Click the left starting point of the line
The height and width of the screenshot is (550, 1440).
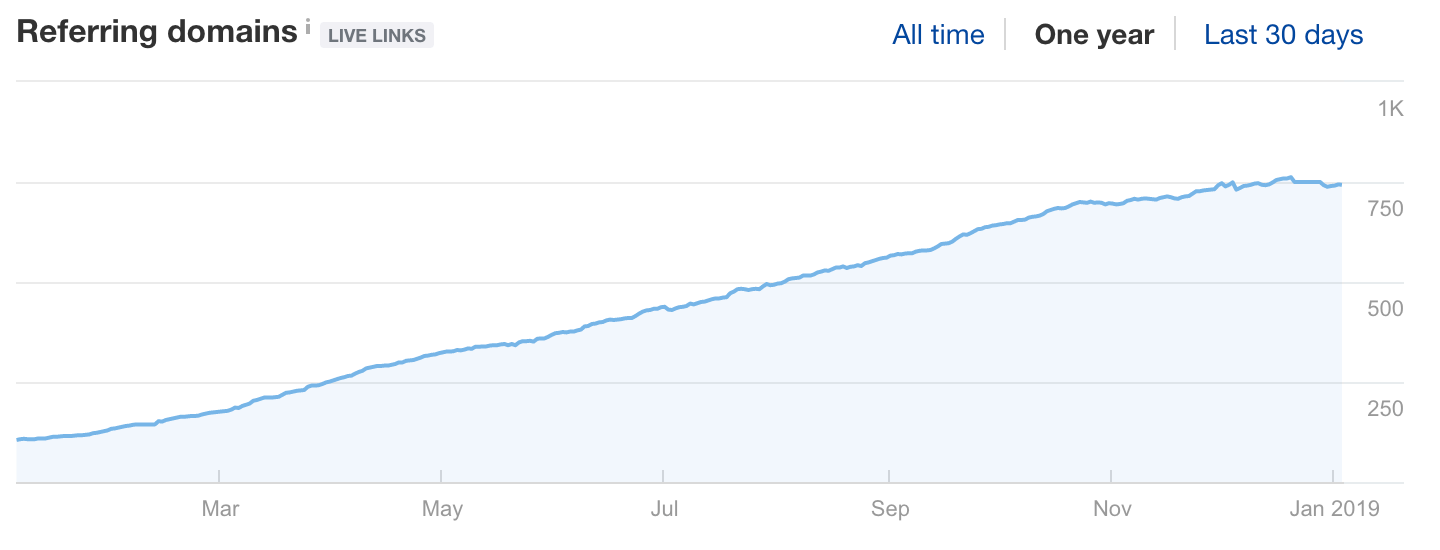point(18,439)
